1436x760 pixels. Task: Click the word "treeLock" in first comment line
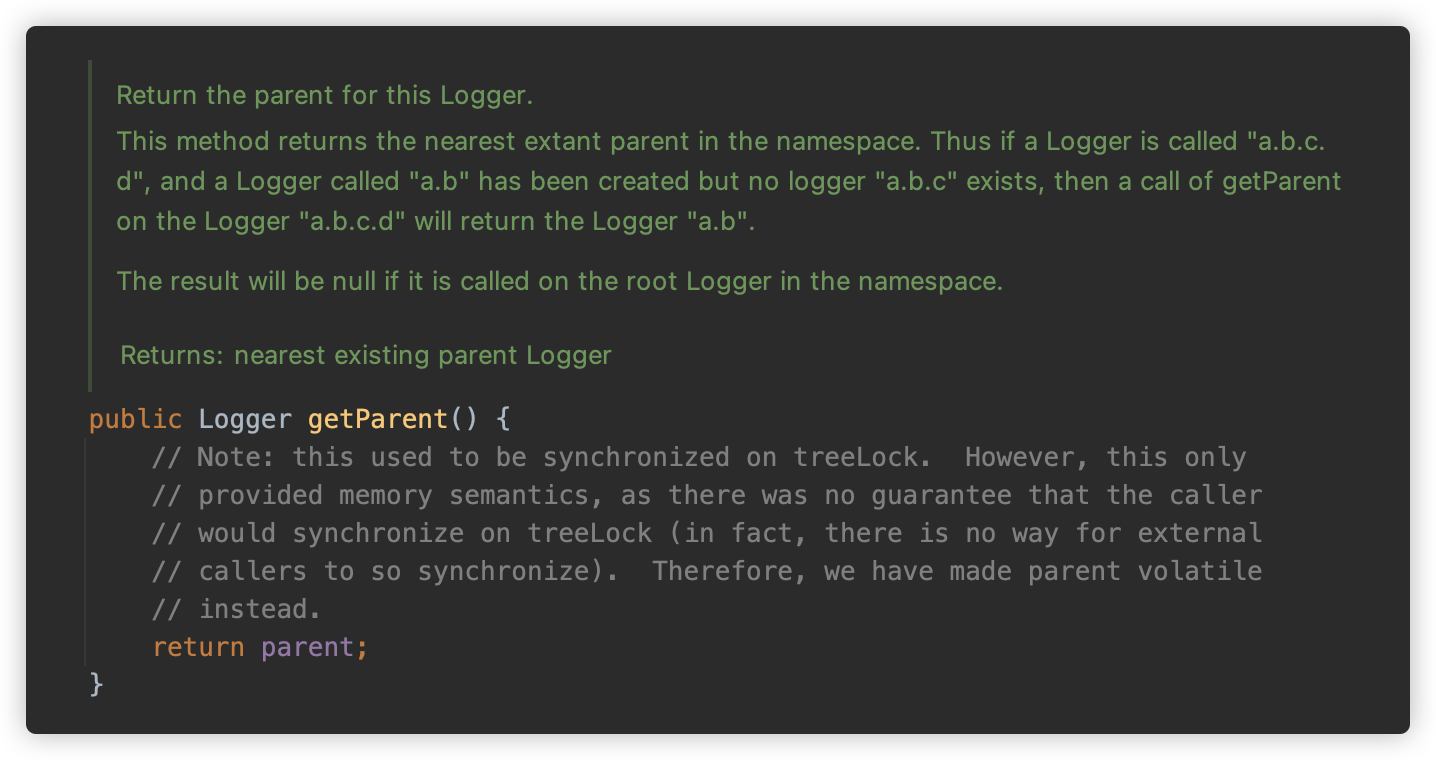[856, 457]
